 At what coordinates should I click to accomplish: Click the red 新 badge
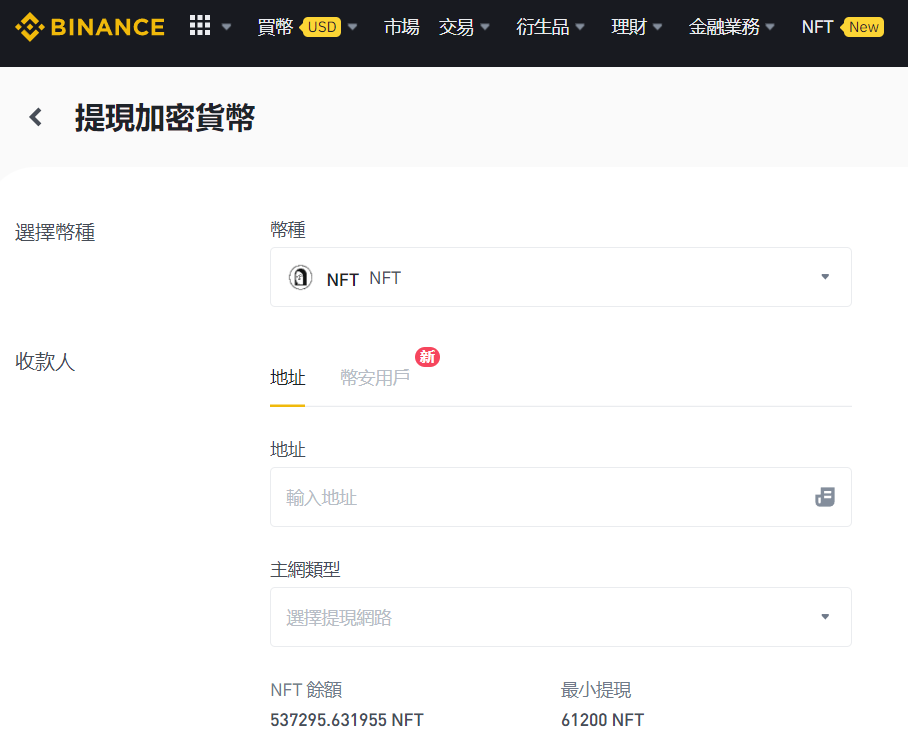click(x=427, y=357)
